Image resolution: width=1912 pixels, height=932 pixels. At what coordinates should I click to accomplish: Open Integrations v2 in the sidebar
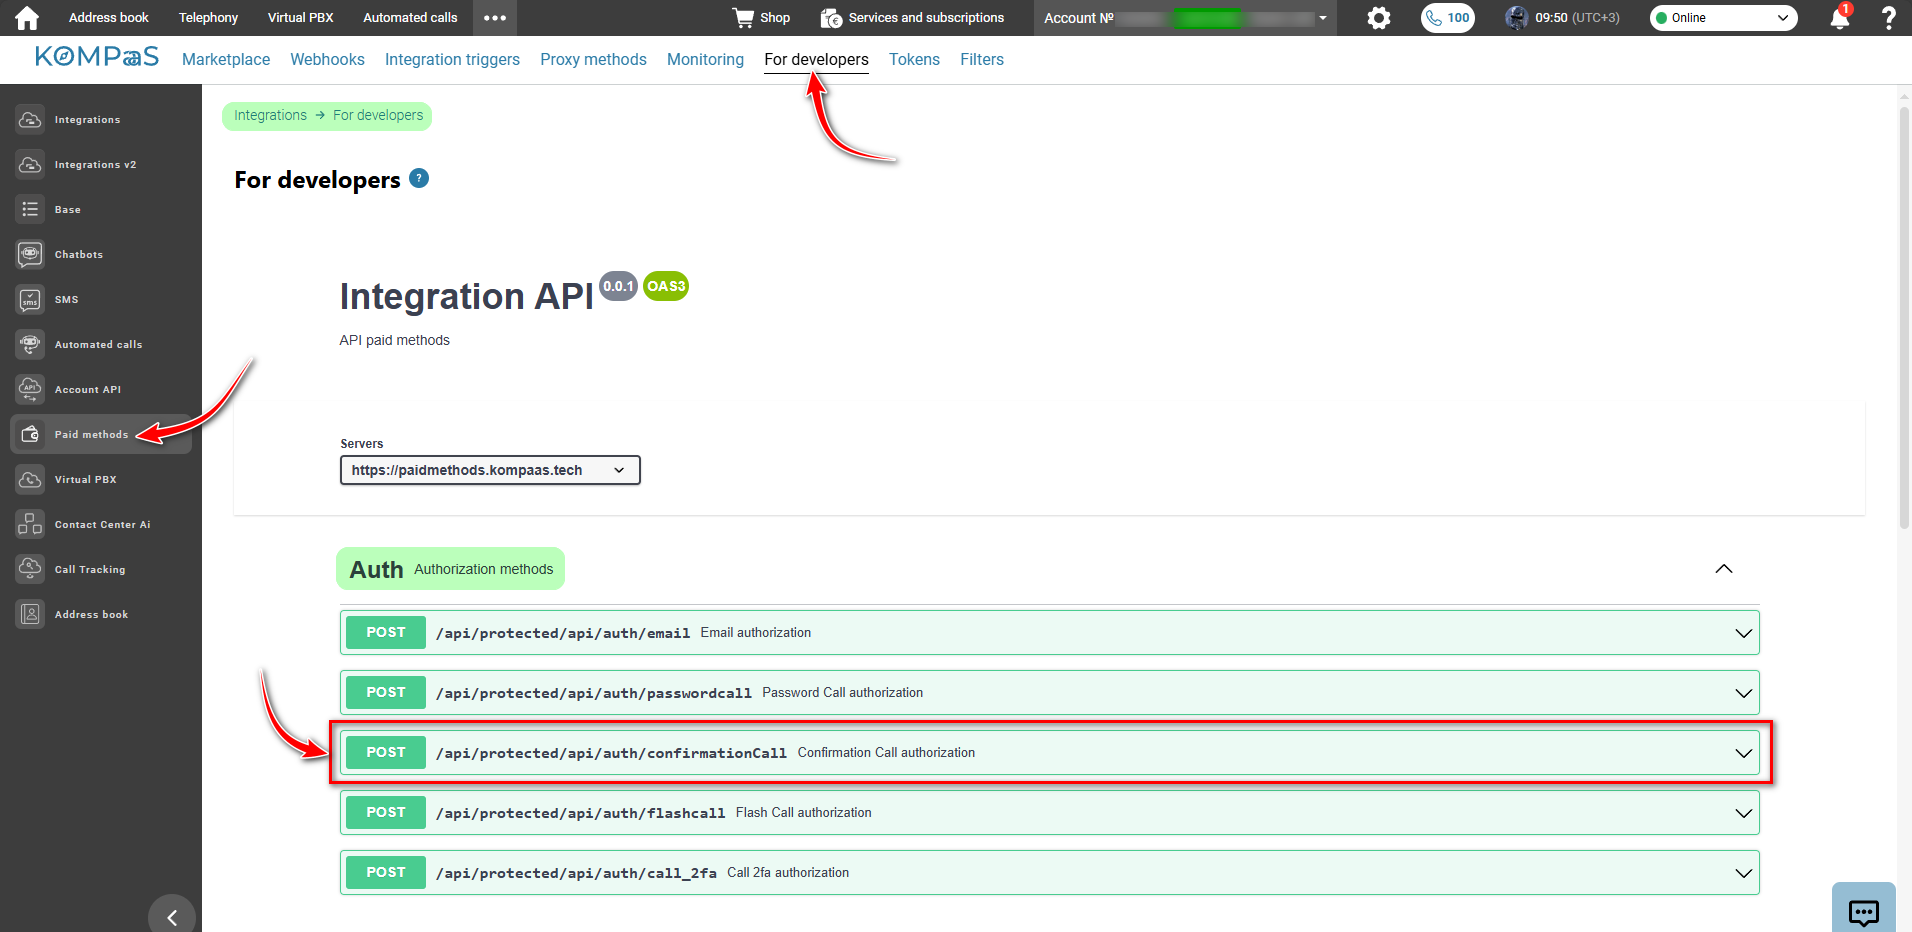(100, 165)
